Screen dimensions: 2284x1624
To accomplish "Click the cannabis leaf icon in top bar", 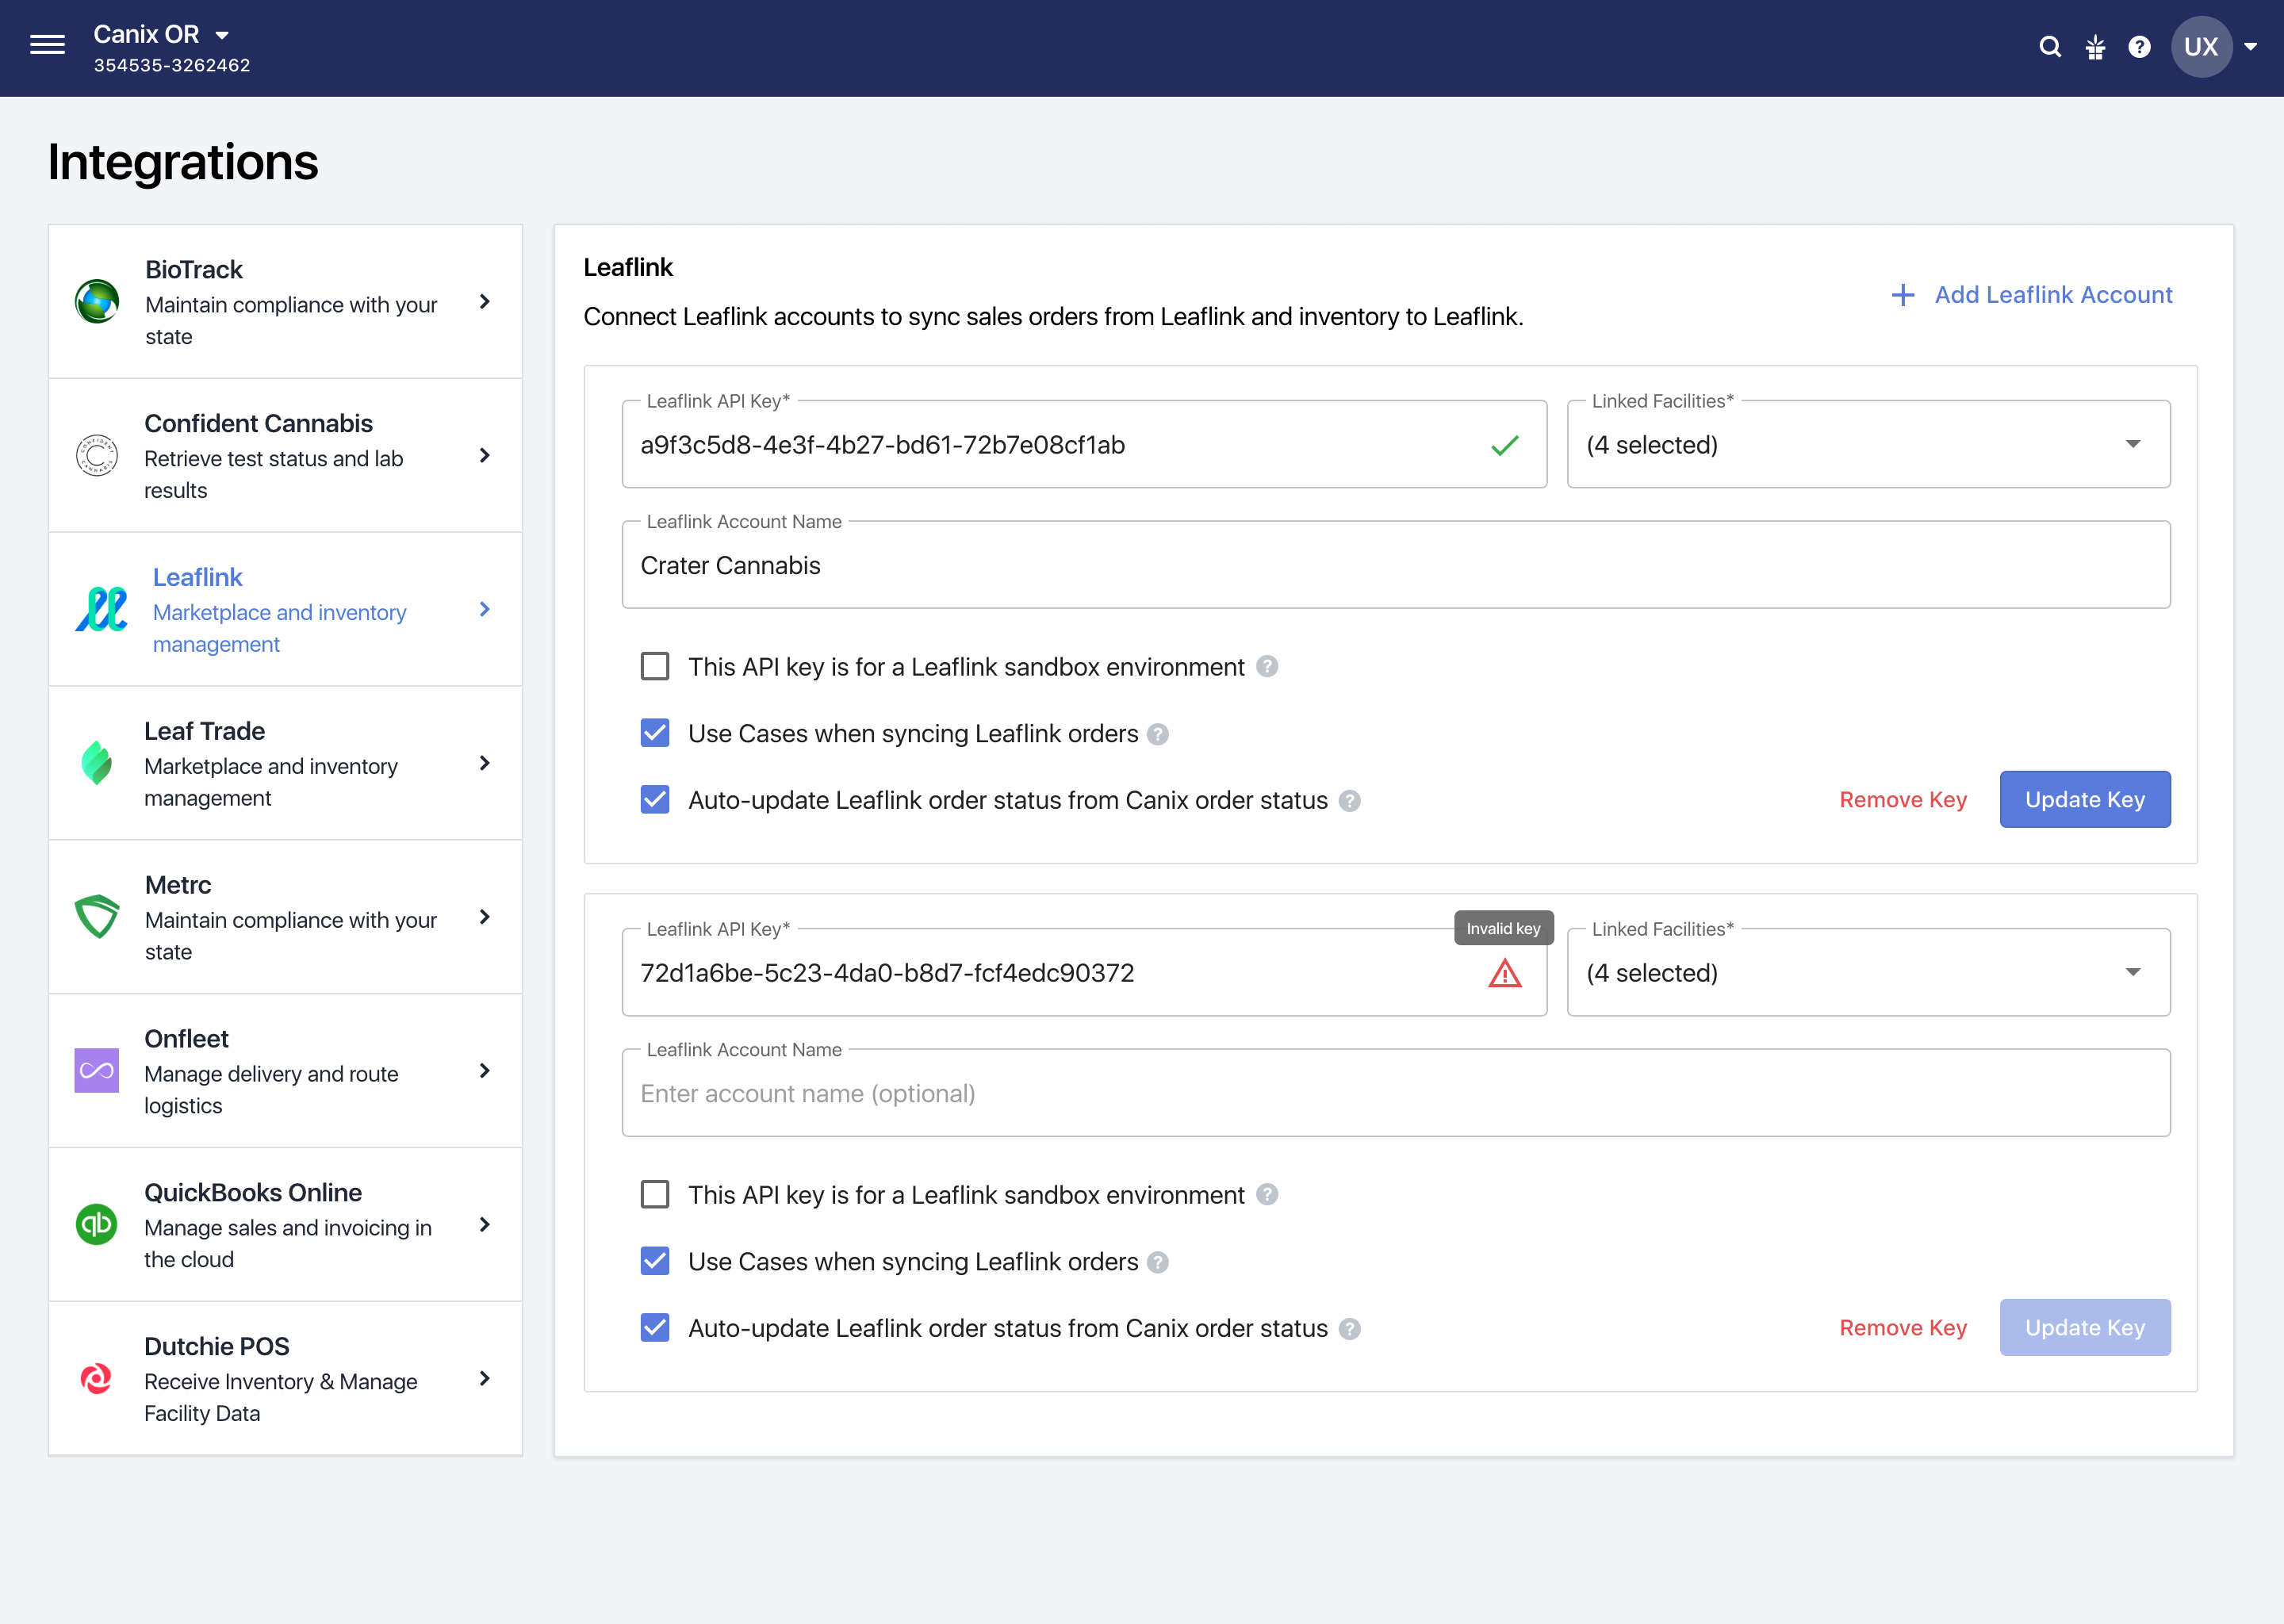I will 2096,46.
